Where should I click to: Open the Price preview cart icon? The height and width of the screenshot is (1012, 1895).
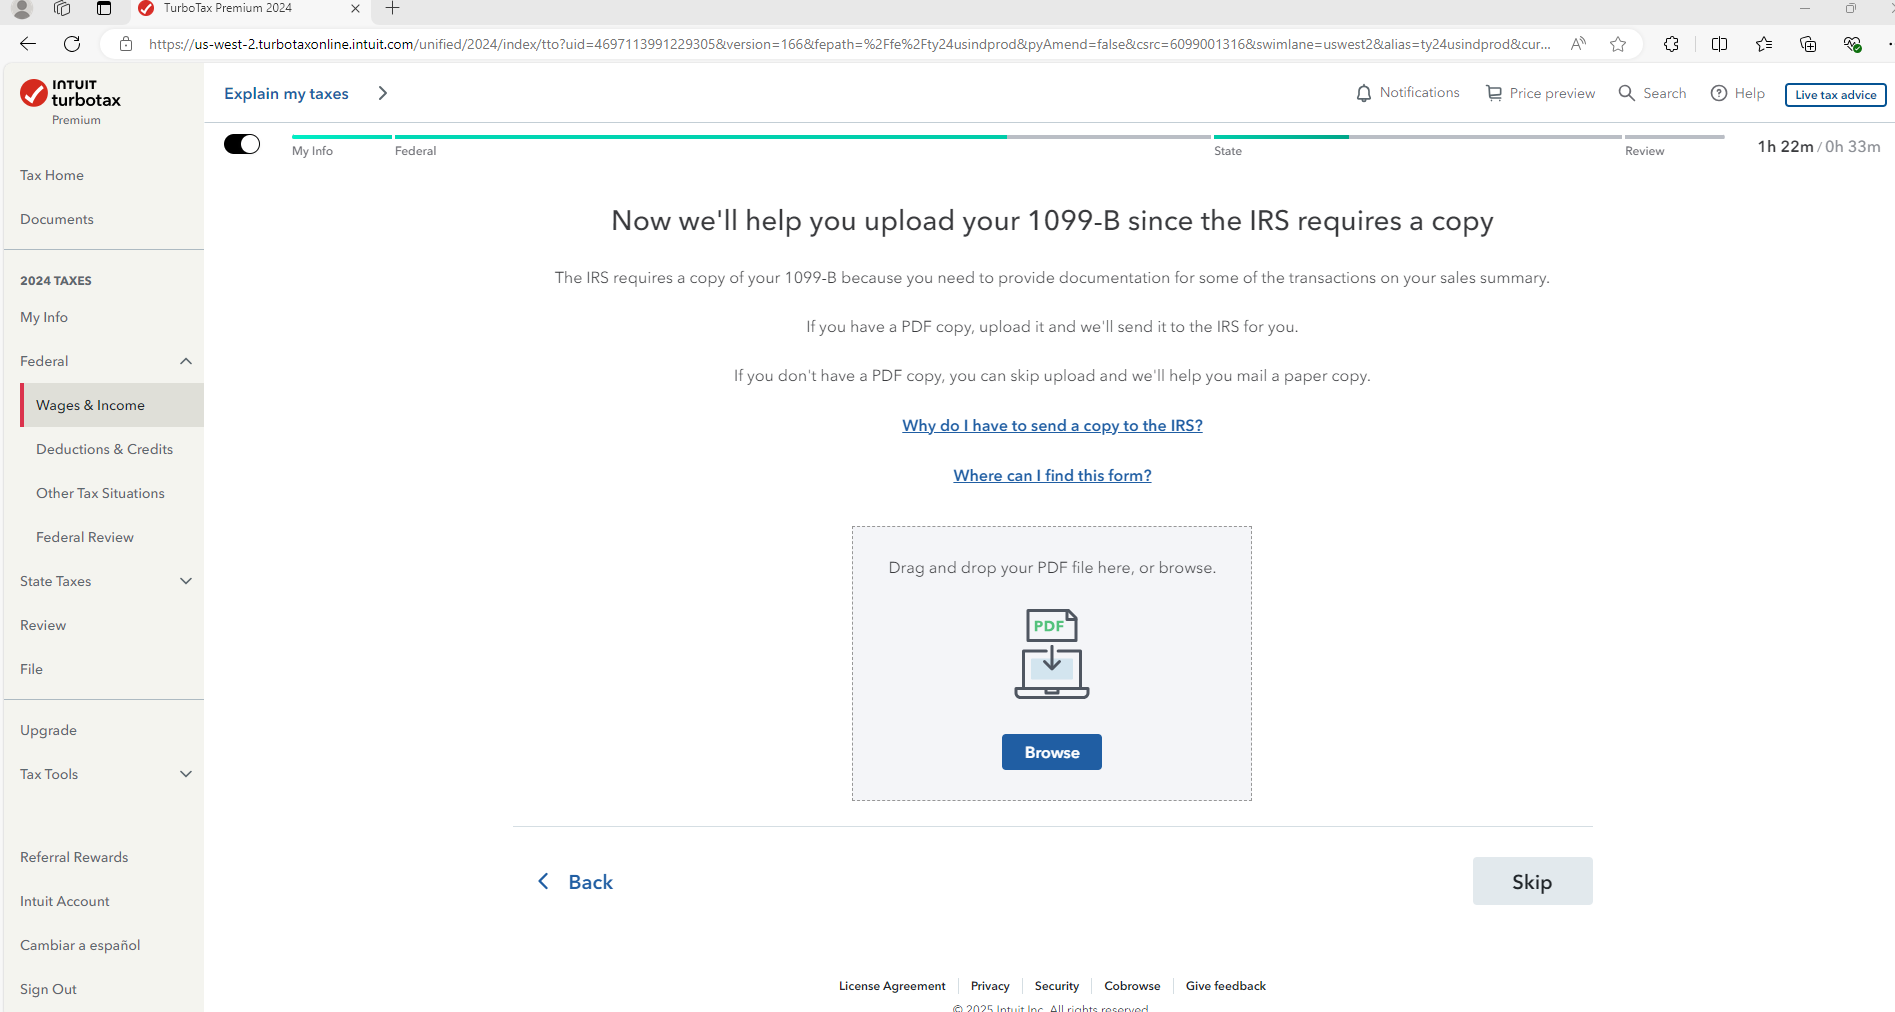click(1494, 93)
